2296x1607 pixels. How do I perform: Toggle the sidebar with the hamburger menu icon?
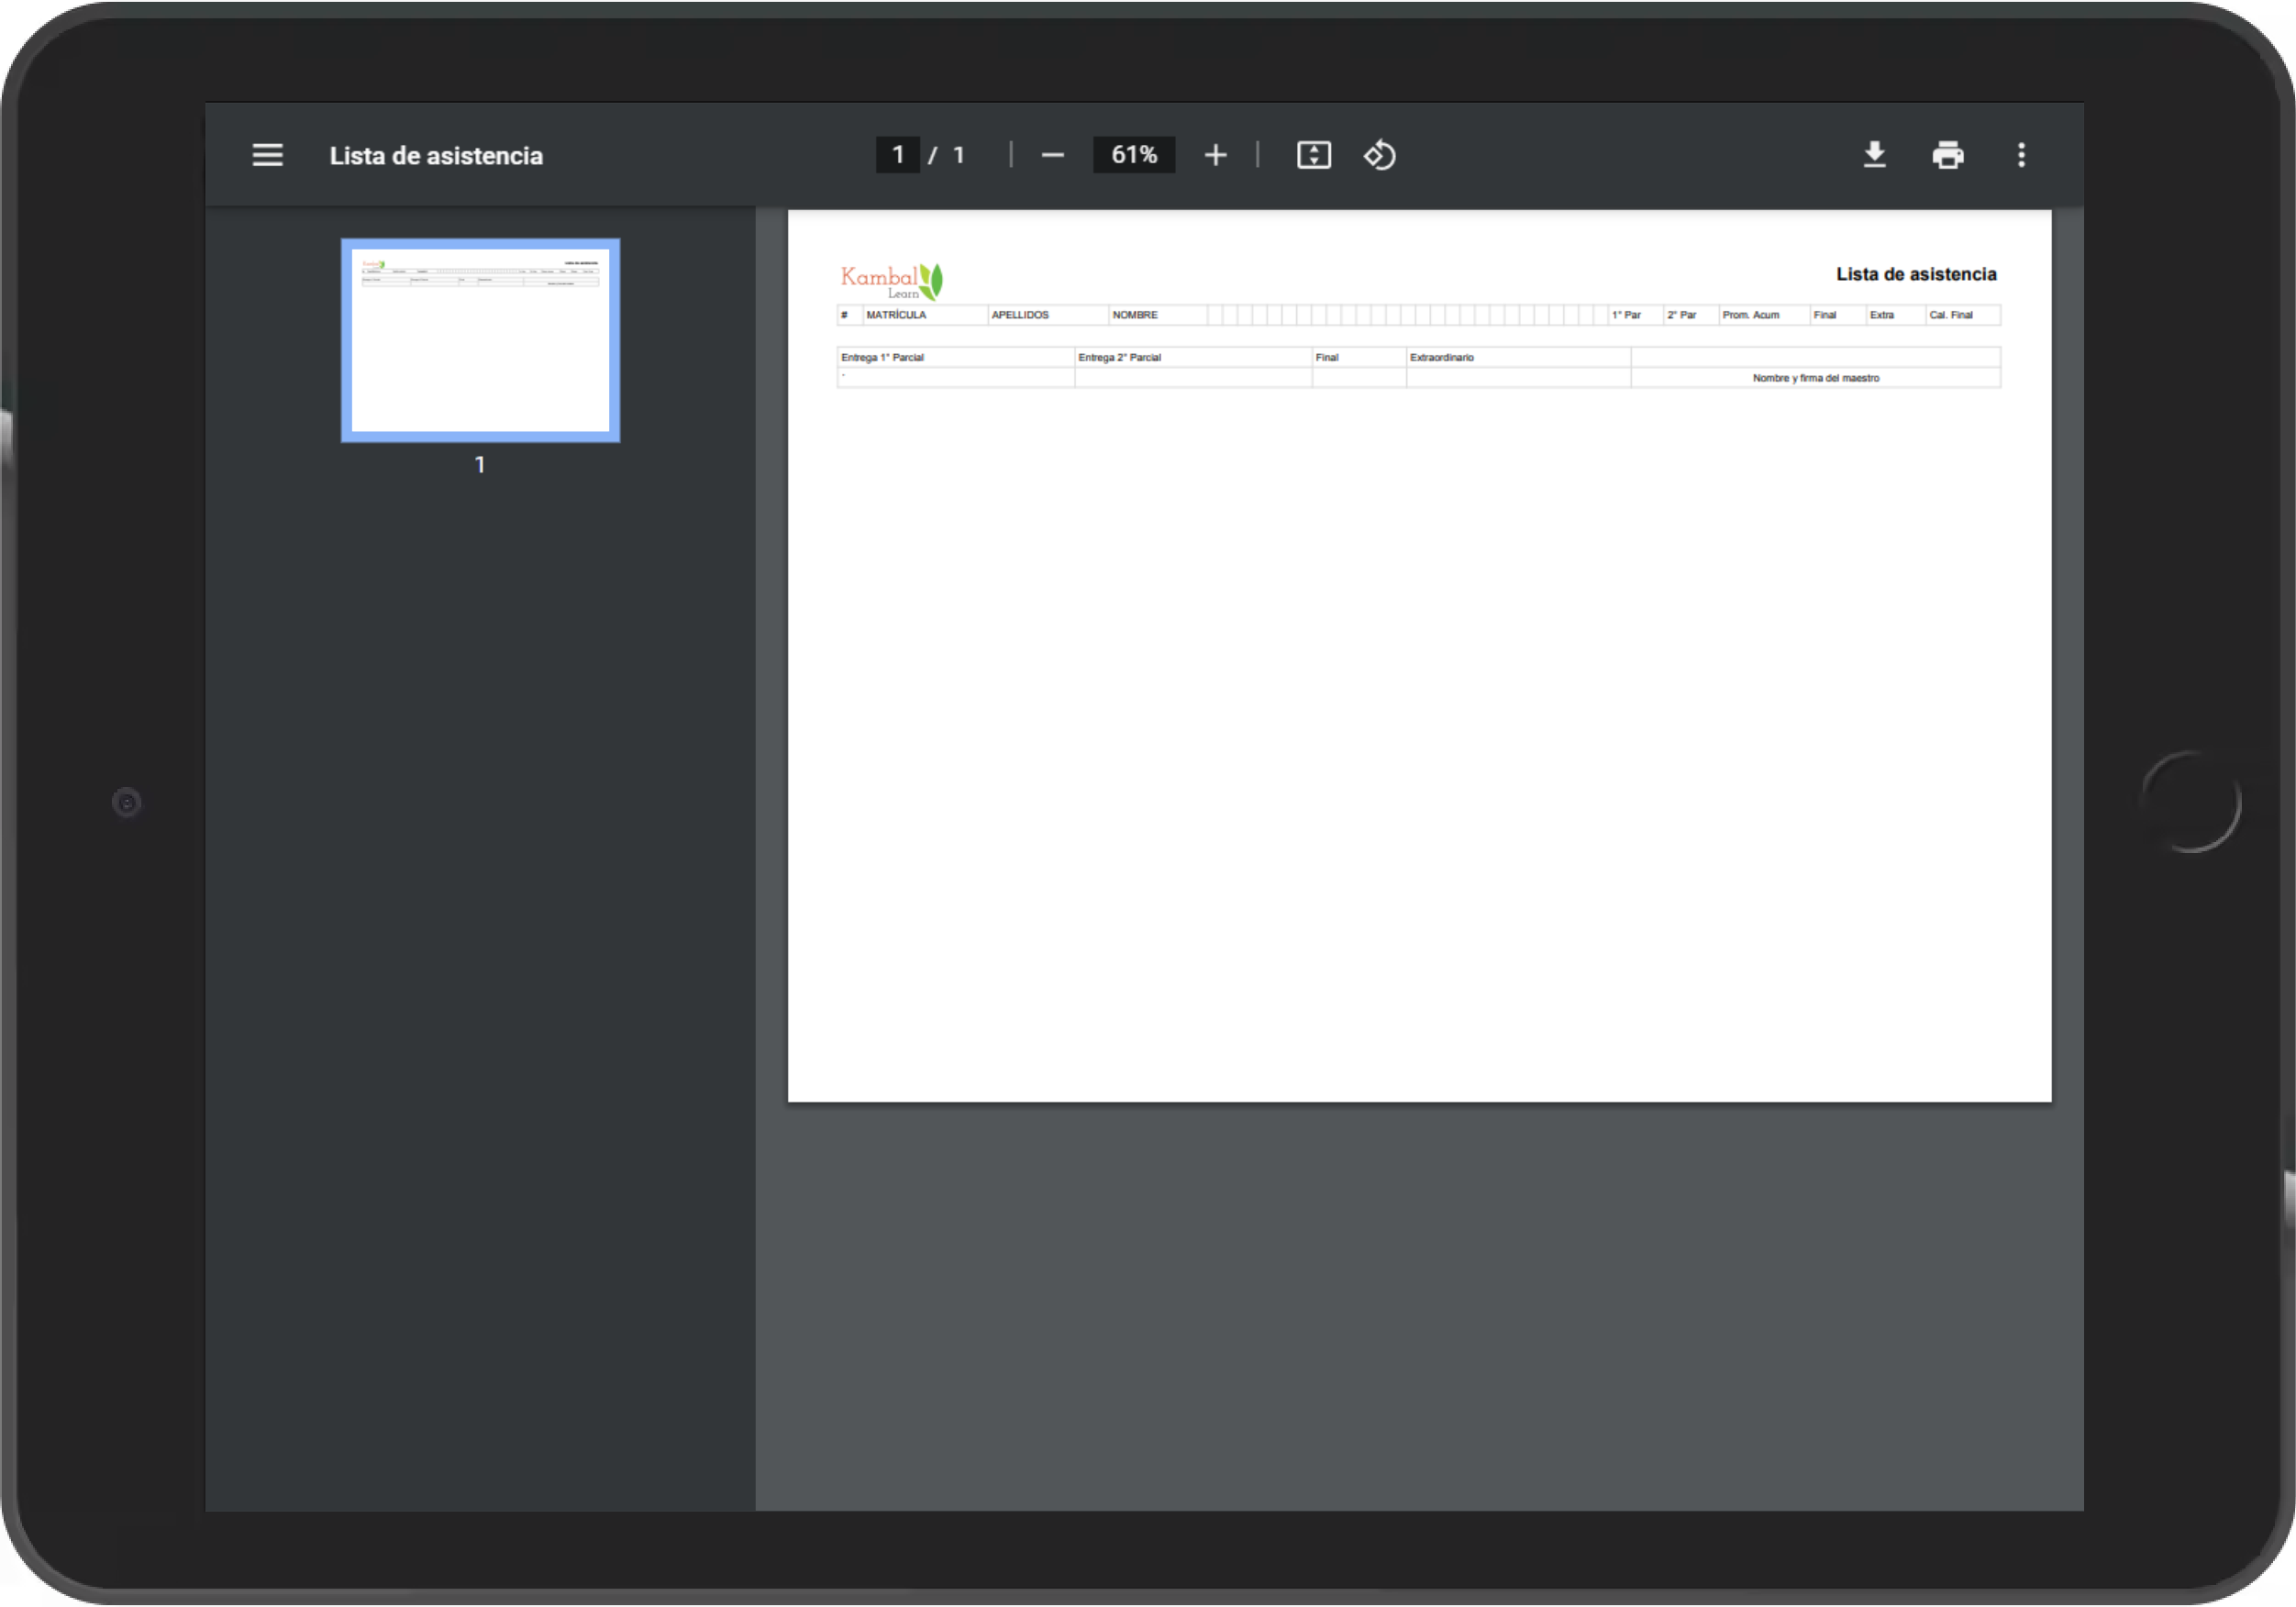(x=267, y=155)
